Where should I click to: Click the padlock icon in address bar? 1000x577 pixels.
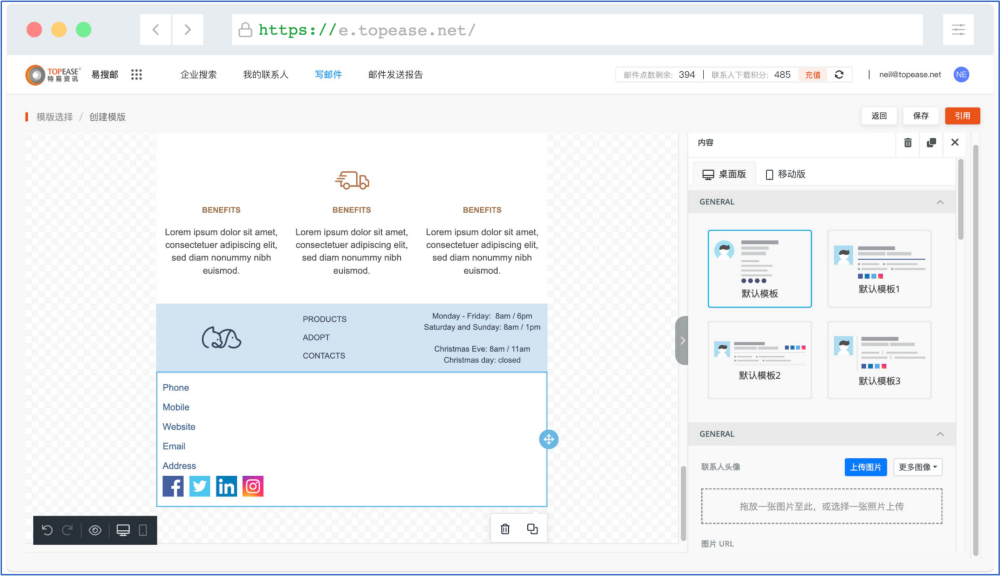pos(245,30)
